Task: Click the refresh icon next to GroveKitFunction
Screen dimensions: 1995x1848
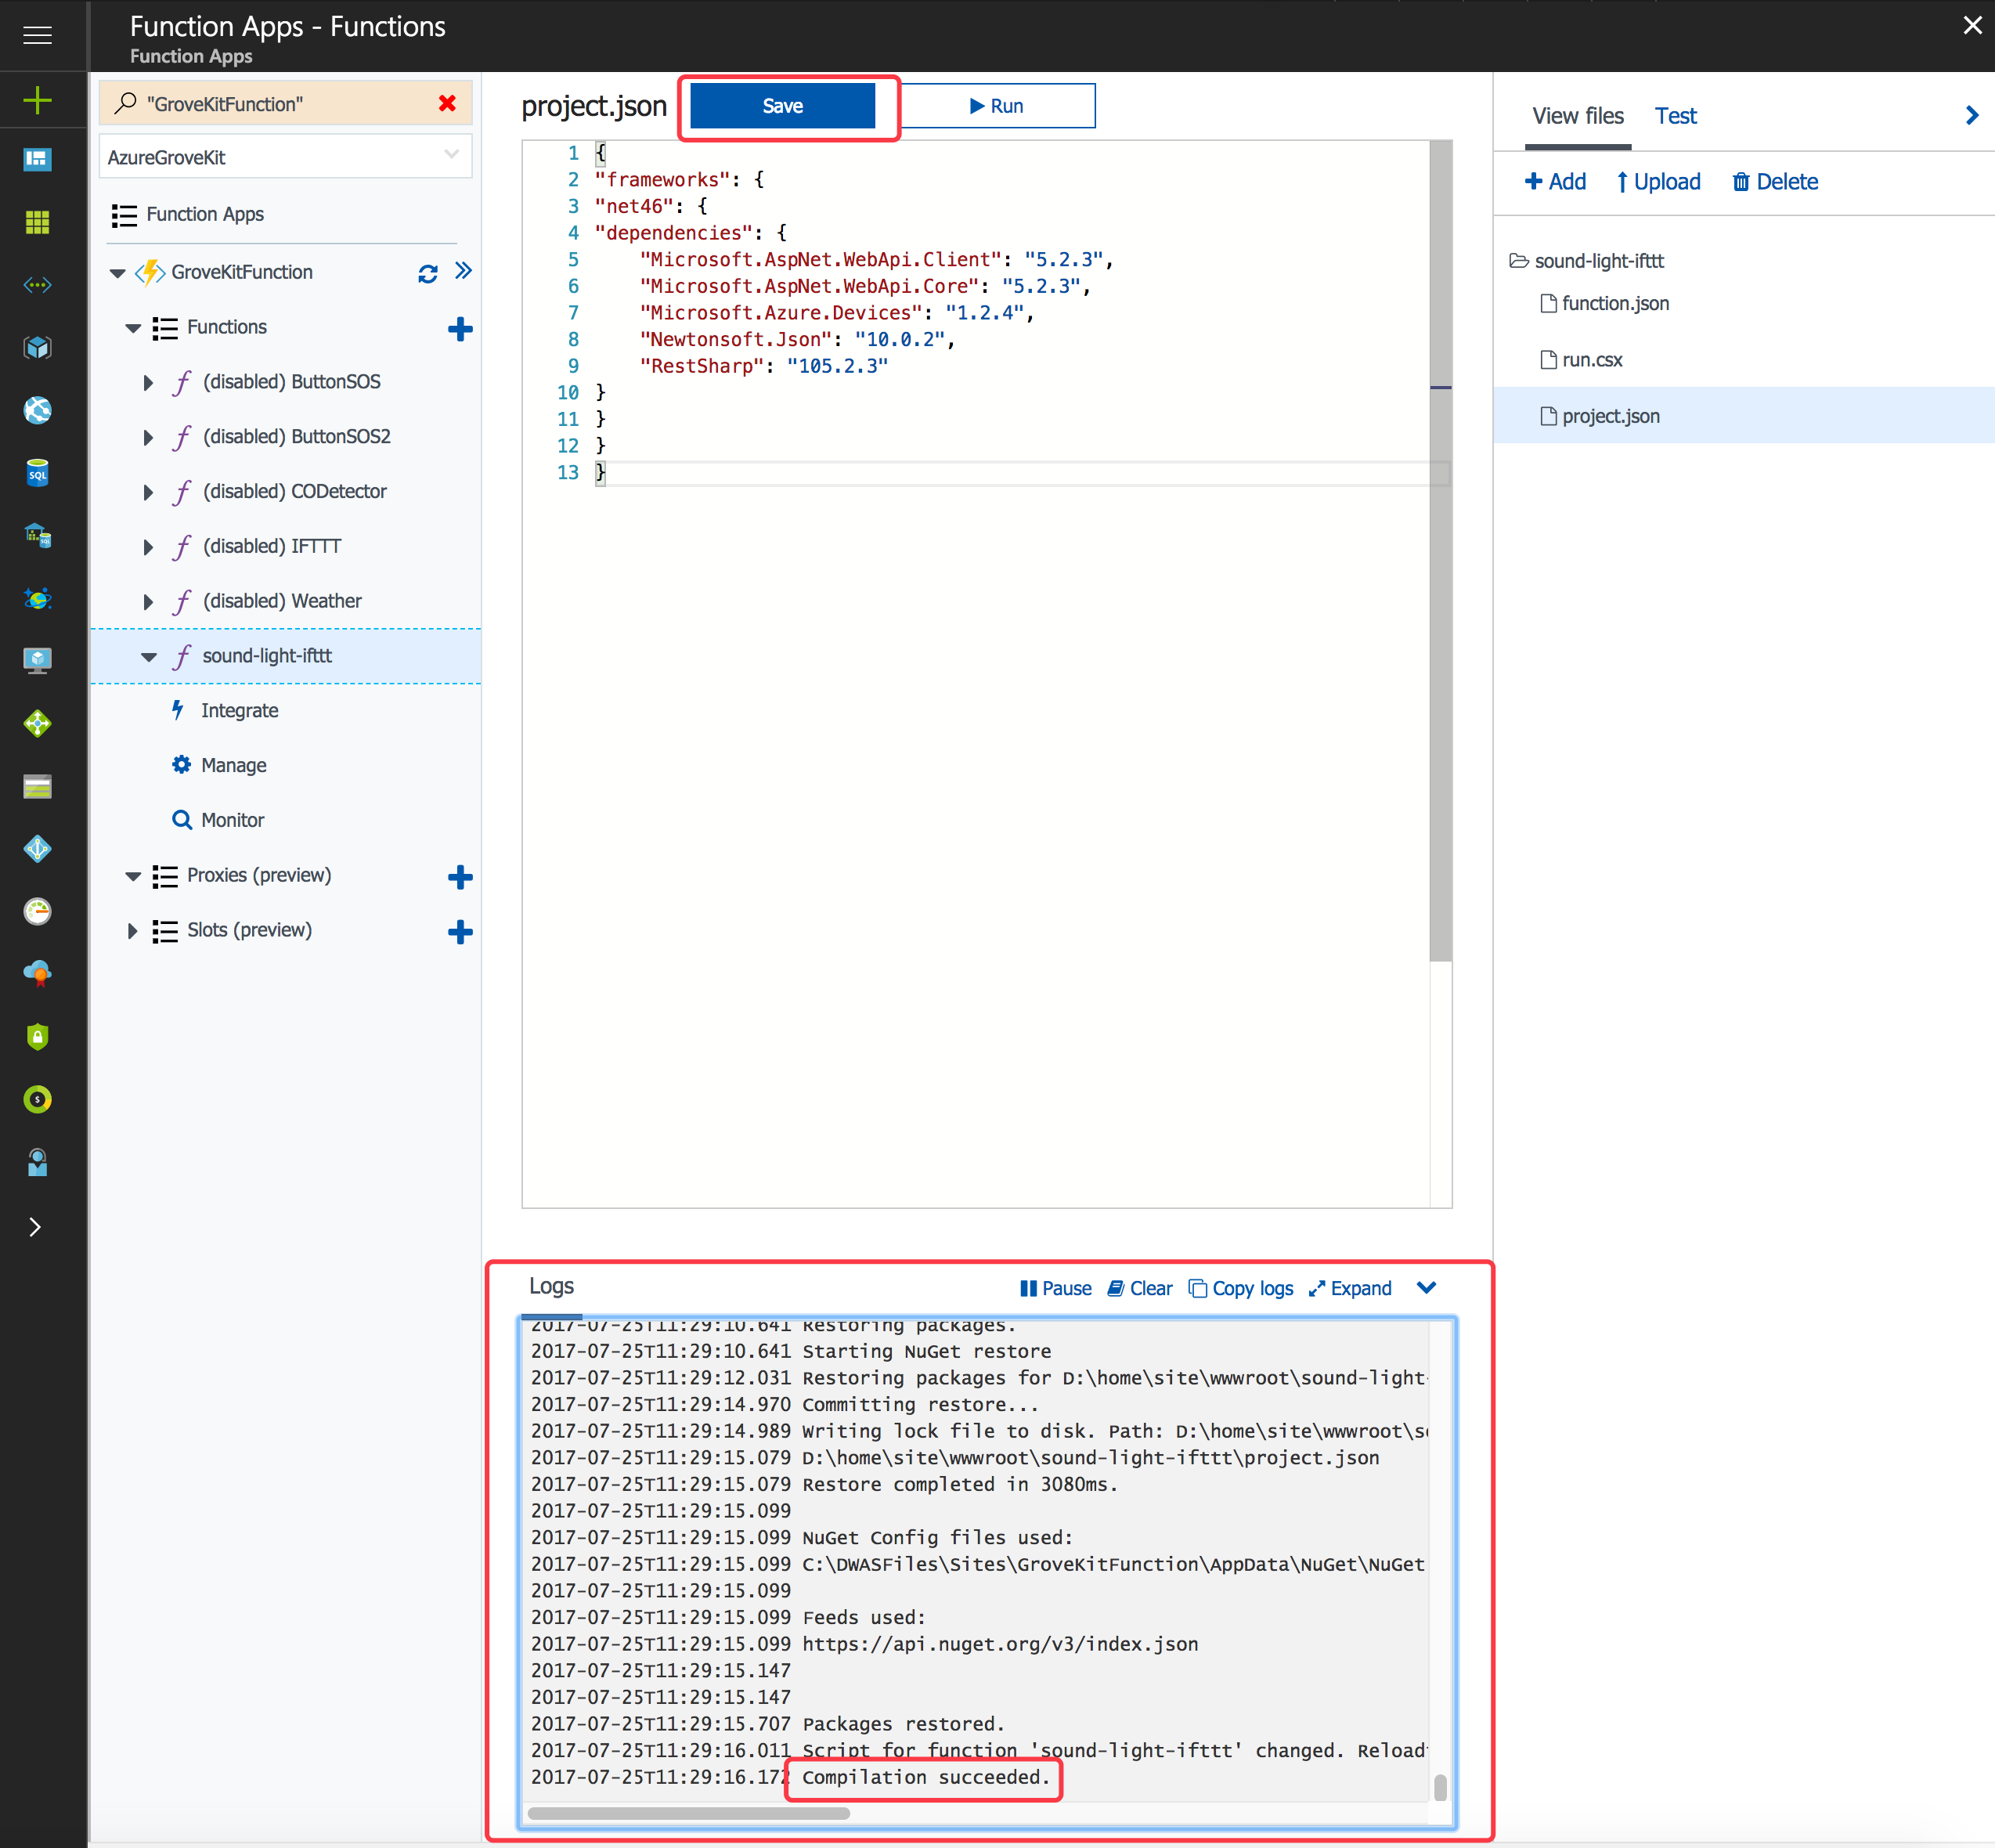Action: click(x=427, y=273)
